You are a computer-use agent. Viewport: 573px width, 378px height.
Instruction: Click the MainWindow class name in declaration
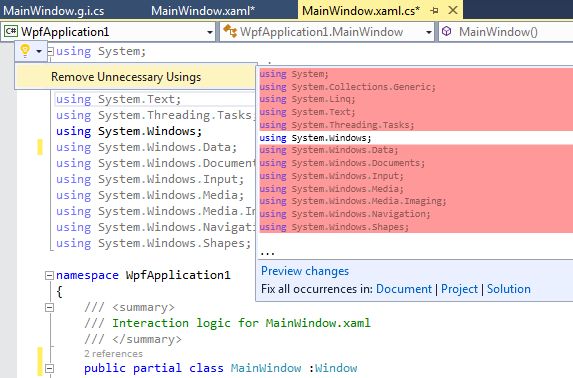tap(266, 368)
